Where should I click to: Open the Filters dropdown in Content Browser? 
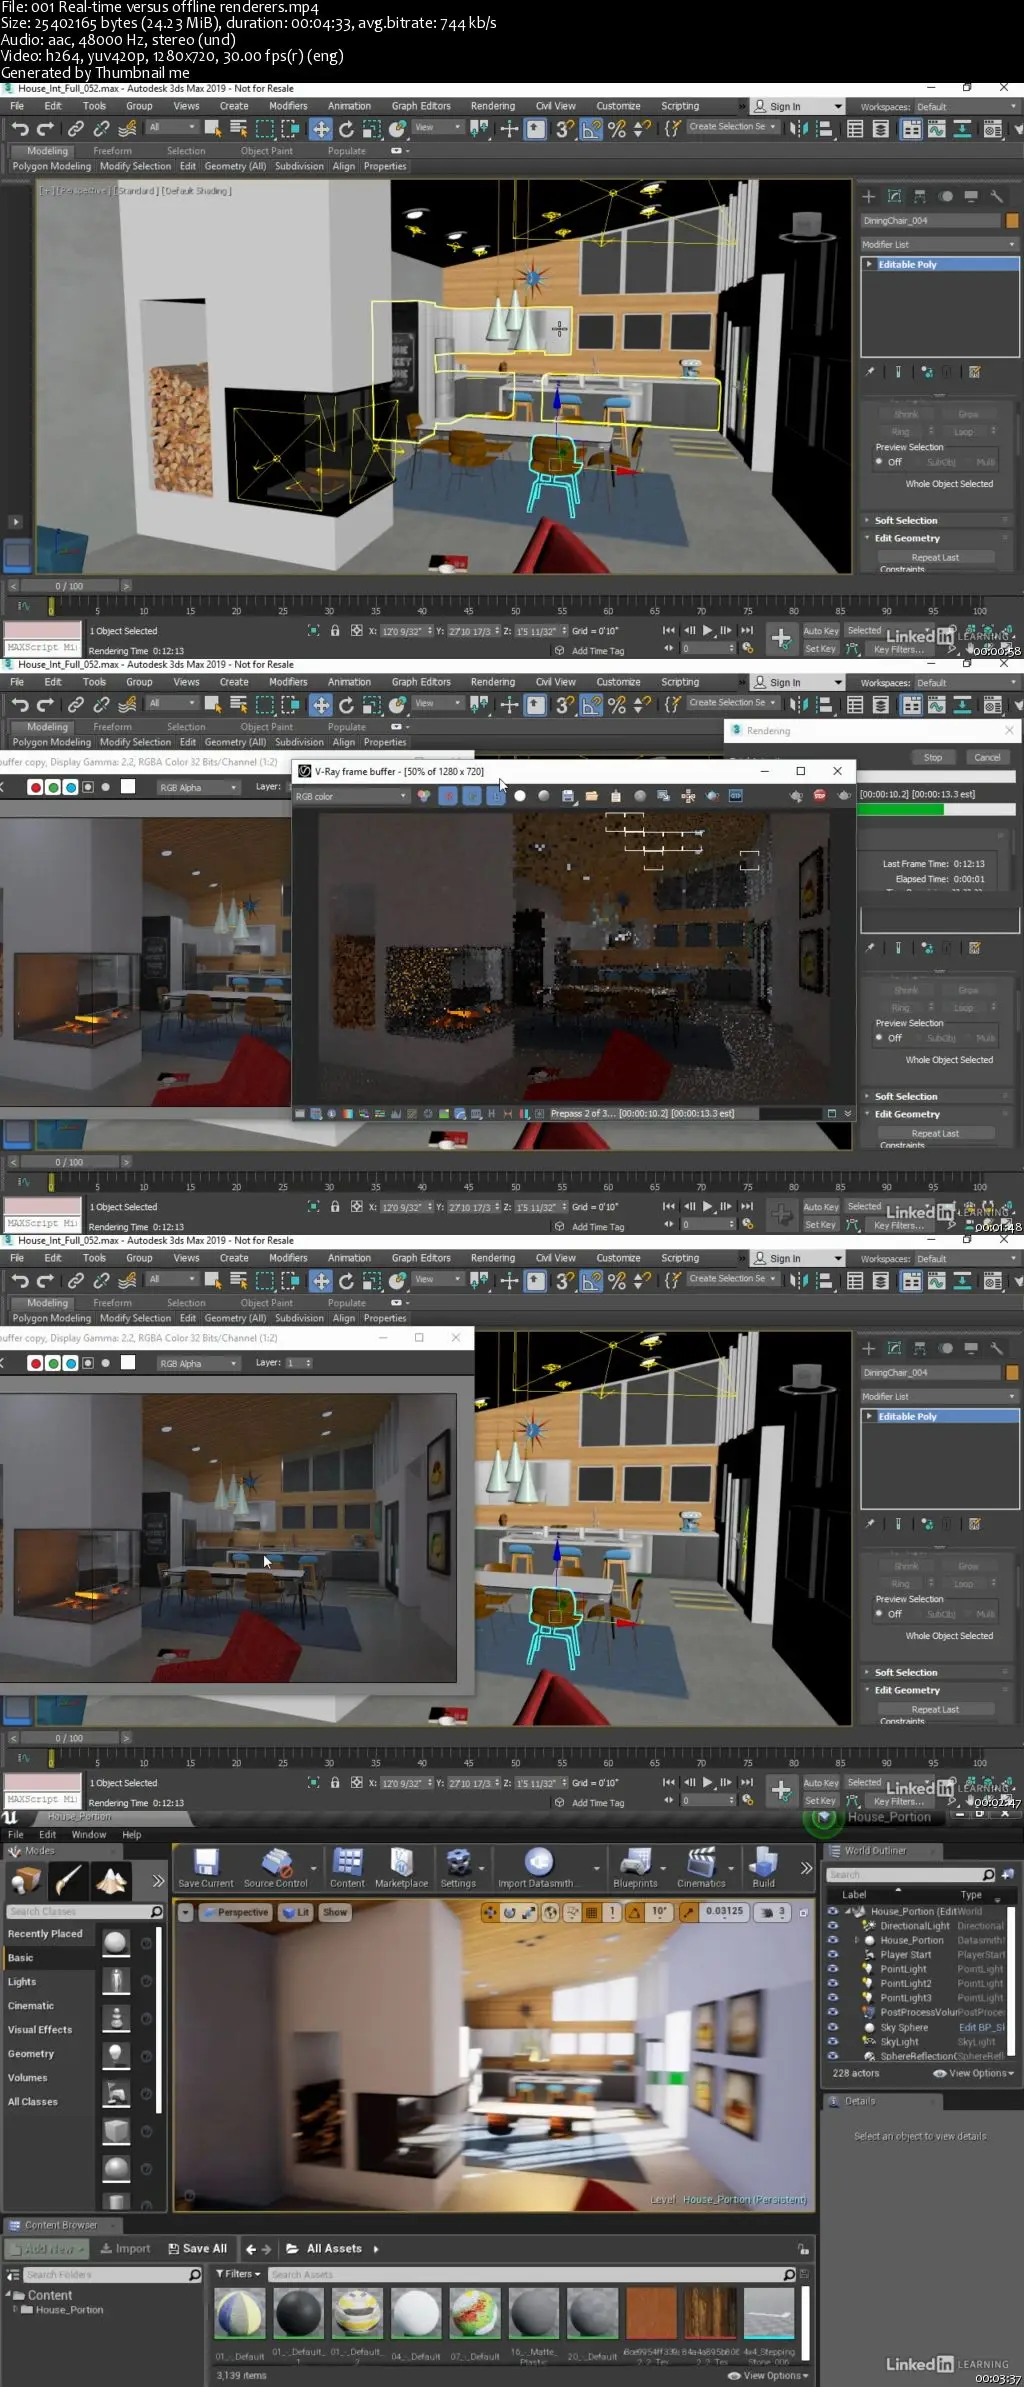[x=238, y=2274]
